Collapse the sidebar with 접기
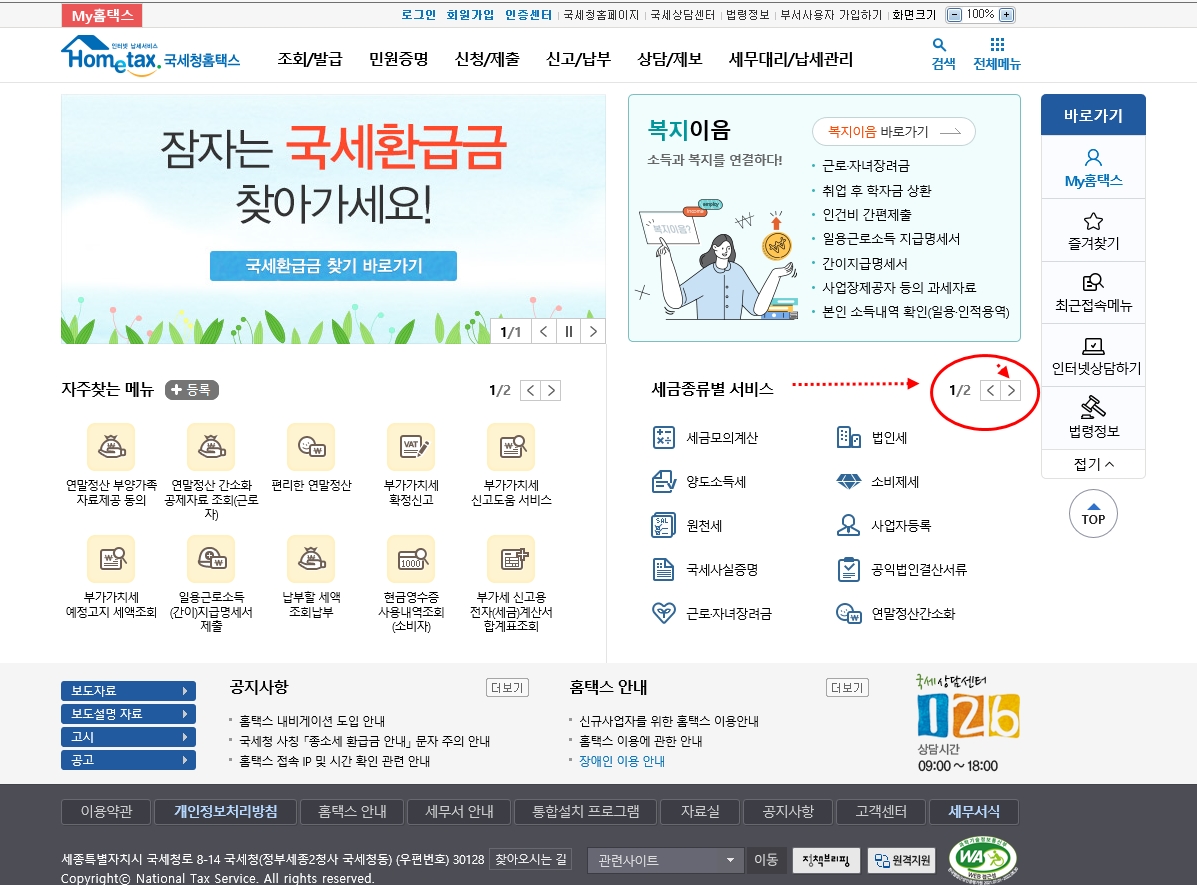The image size is (1197, 885). point(1093,464)
